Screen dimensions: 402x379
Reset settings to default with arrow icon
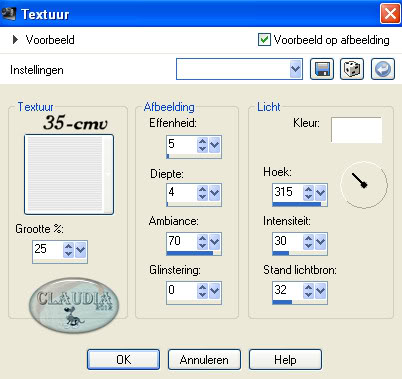point(383,69)
